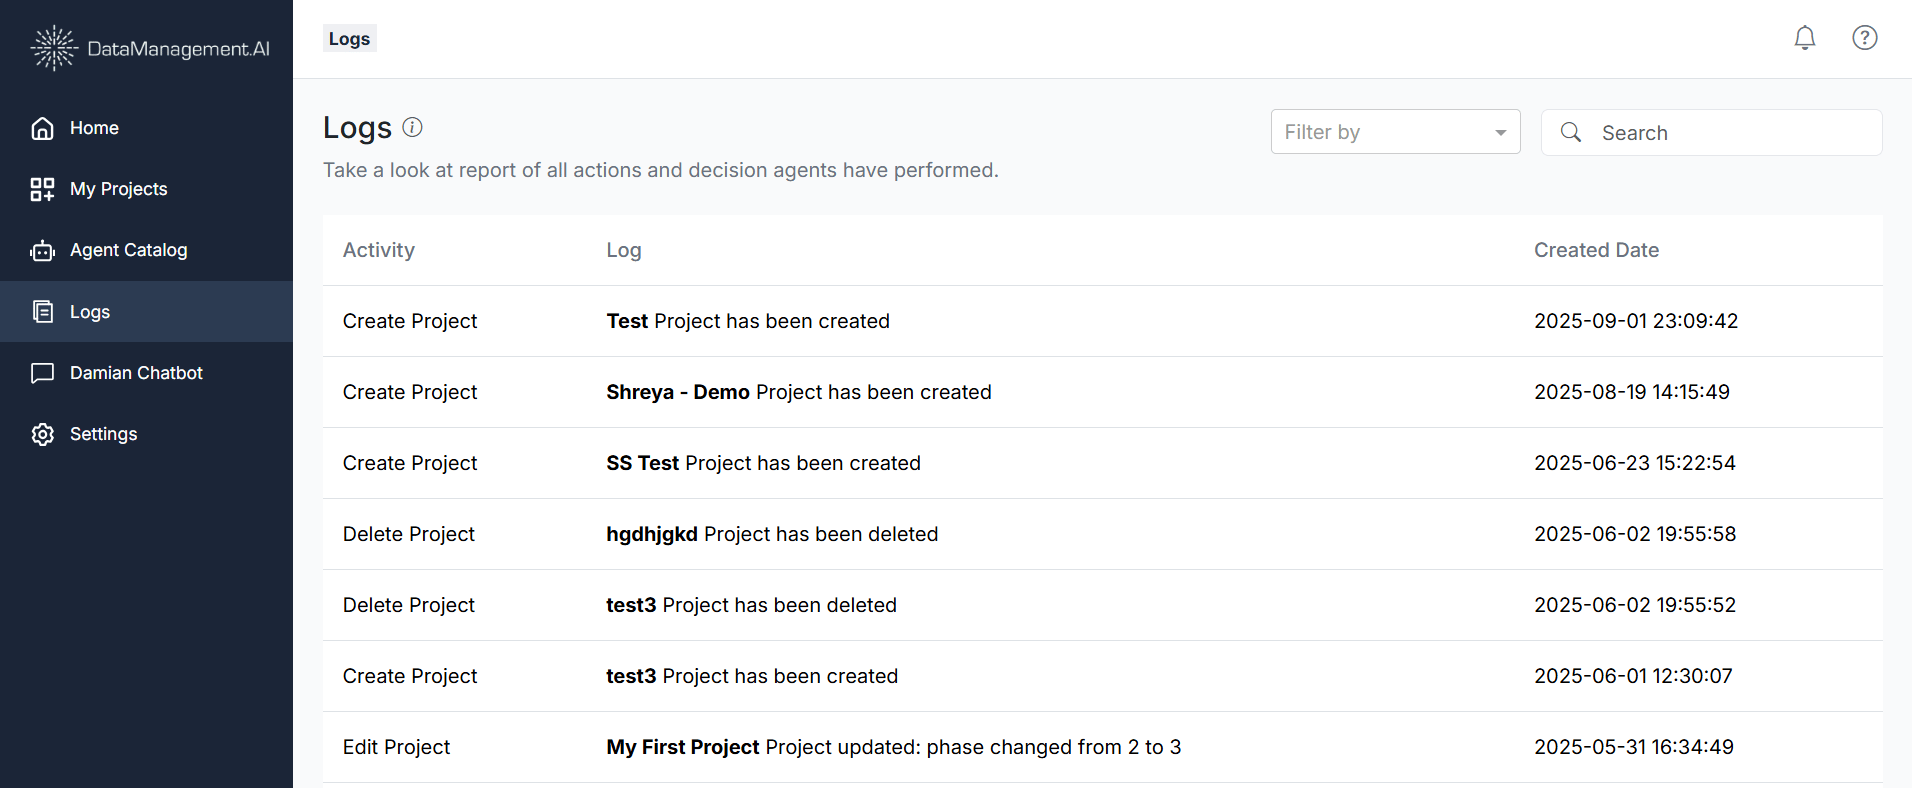Click the search magnifier icon
1912x788 pixels.
1571,132
